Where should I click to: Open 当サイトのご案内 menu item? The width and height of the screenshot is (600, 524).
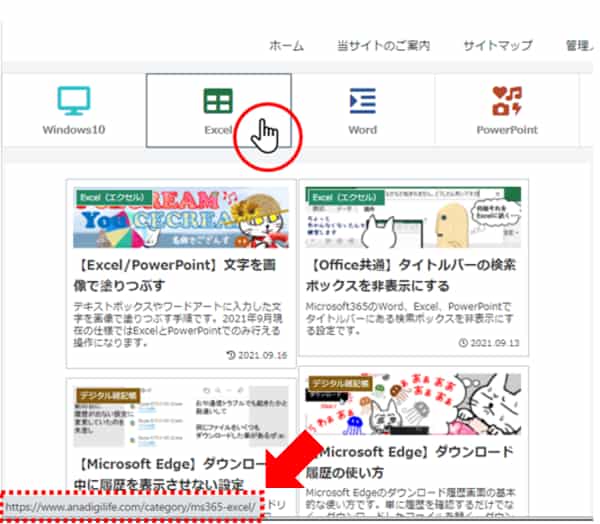click(383, 46)
